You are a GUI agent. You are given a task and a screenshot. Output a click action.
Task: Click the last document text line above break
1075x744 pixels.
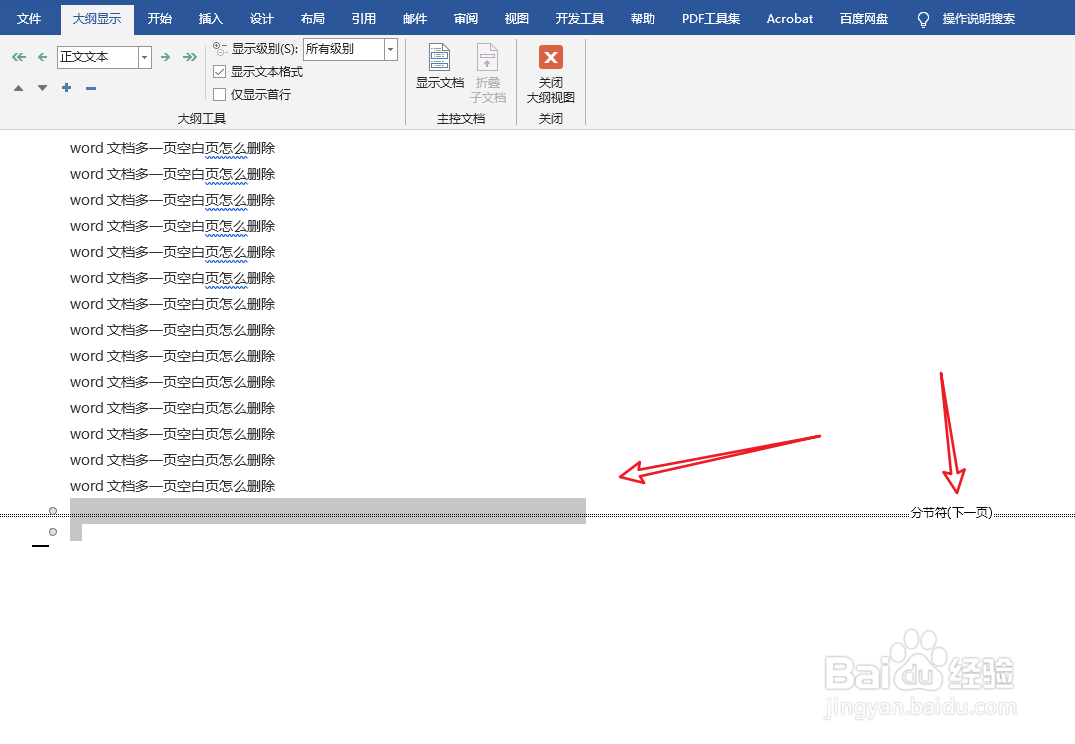coord(172,486)
